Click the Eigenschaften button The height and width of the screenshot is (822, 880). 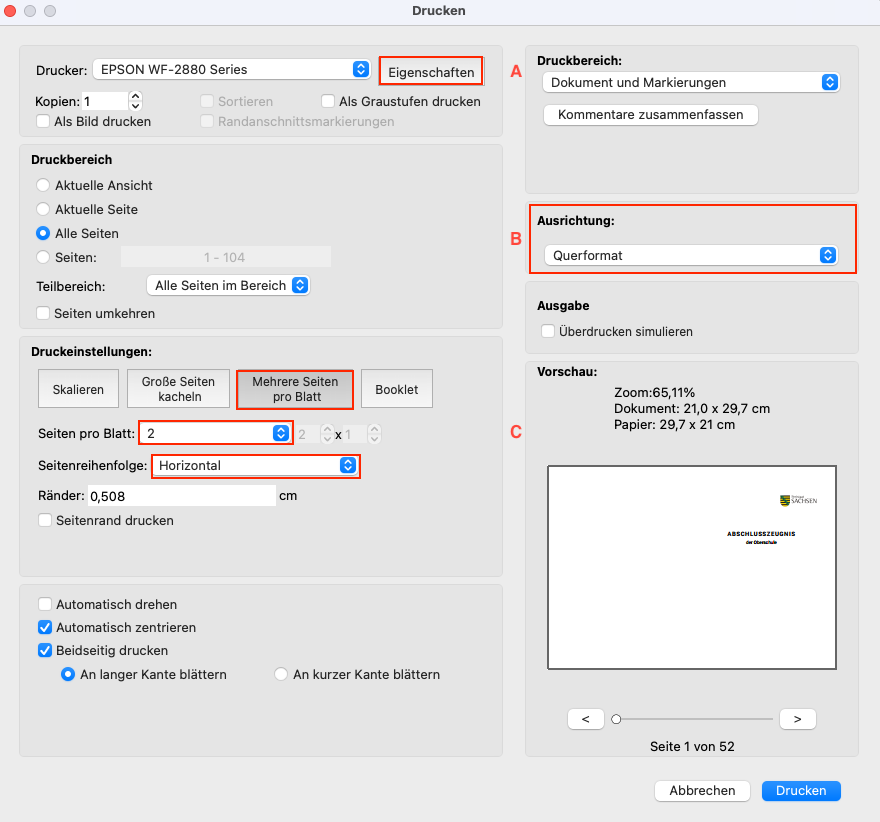tap(430, 72)
